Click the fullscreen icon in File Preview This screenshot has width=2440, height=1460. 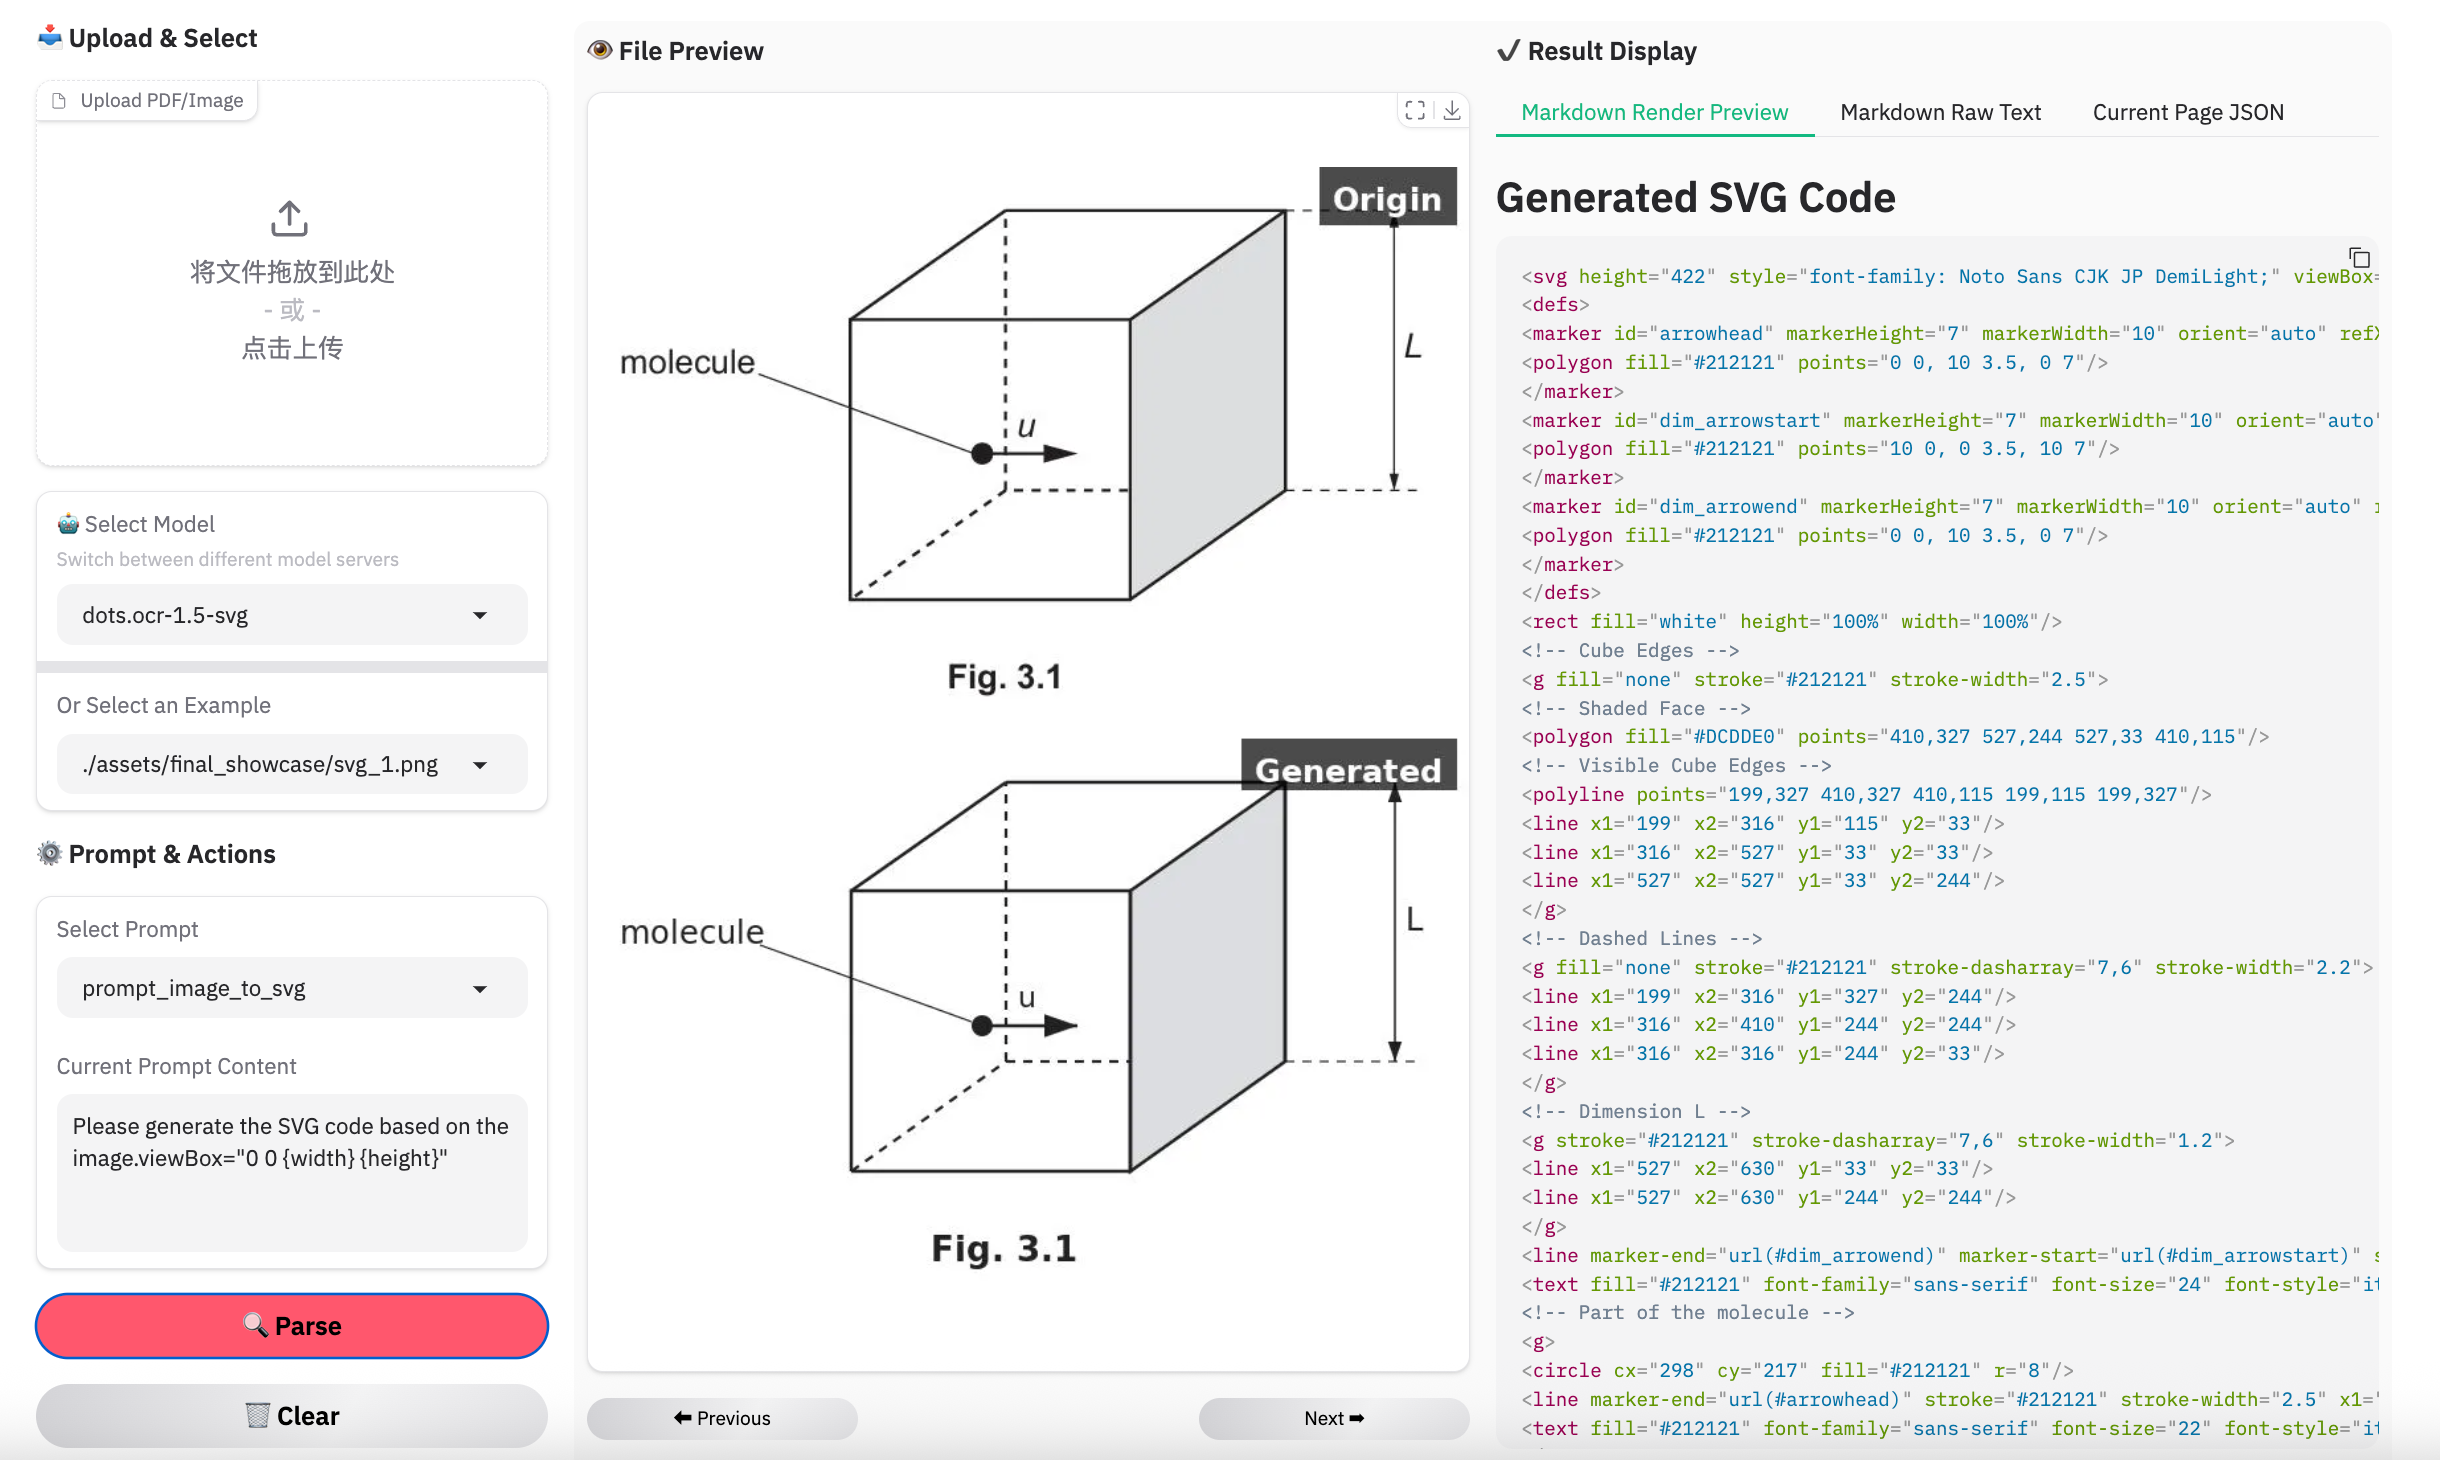point(1415,110)
